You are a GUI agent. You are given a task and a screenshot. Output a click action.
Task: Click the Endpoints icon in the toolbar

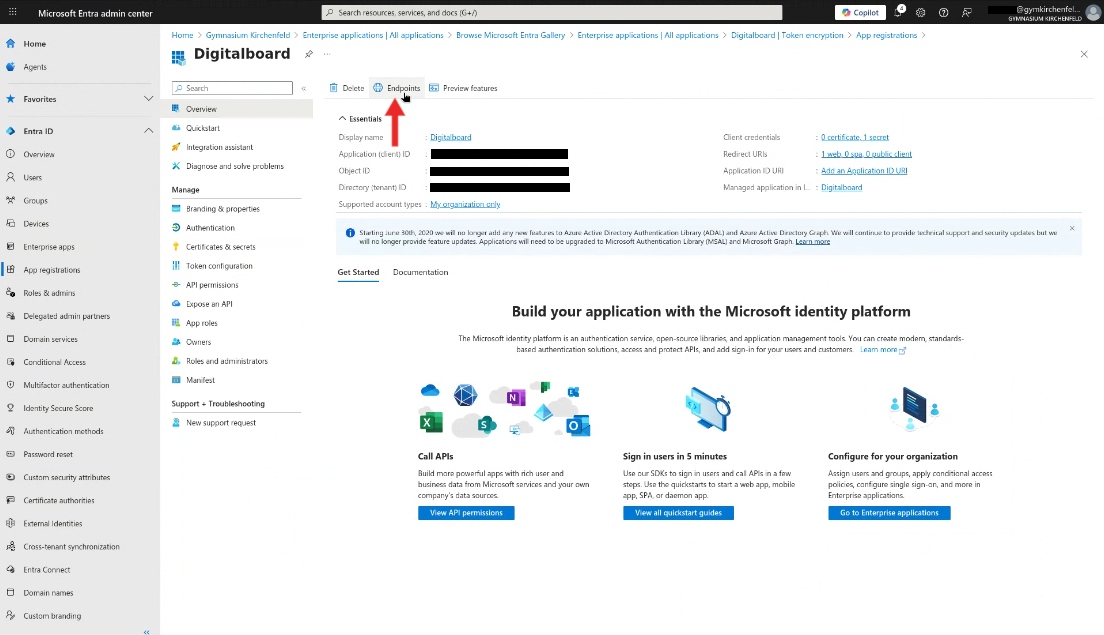[x=378, y=88]
